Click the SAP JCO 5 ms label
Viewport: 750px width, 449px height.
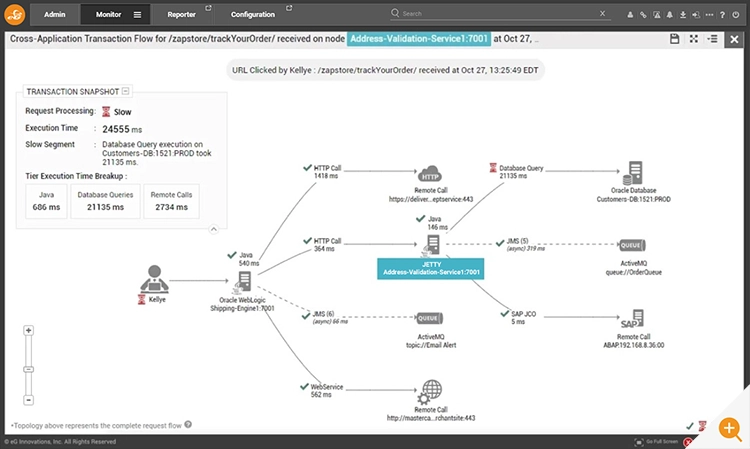[523, 318]
